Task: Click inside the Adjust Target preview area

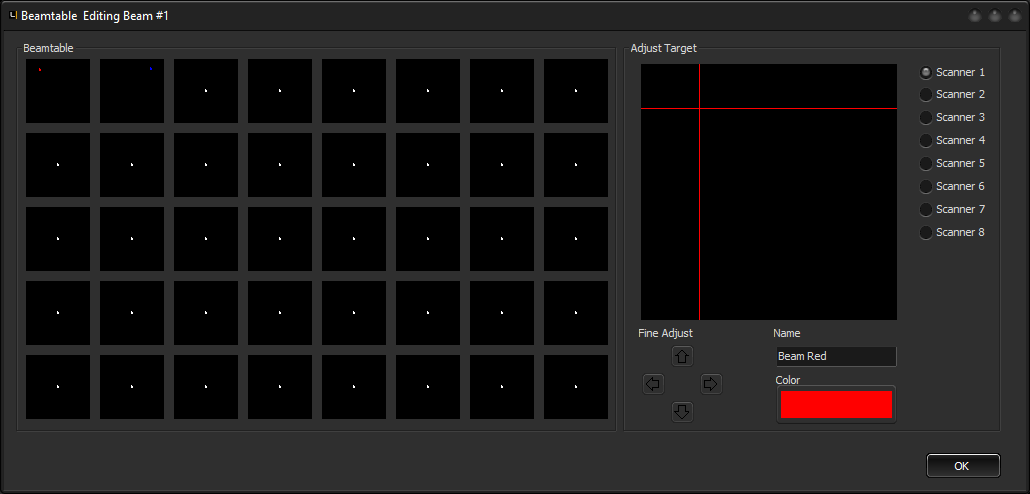Action: point(769,192)
